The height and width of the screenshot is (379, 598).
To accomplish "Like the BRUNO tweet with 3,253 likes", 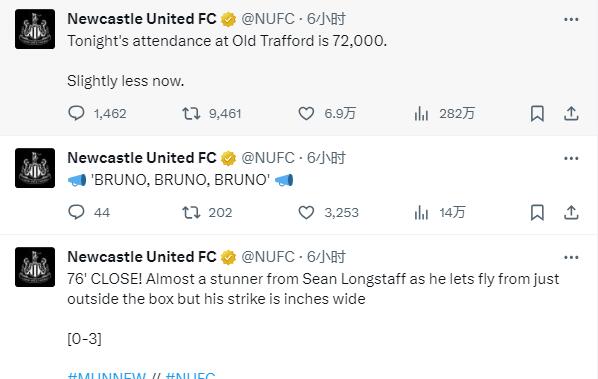I will pyautogui.click(x=306, y=212).
